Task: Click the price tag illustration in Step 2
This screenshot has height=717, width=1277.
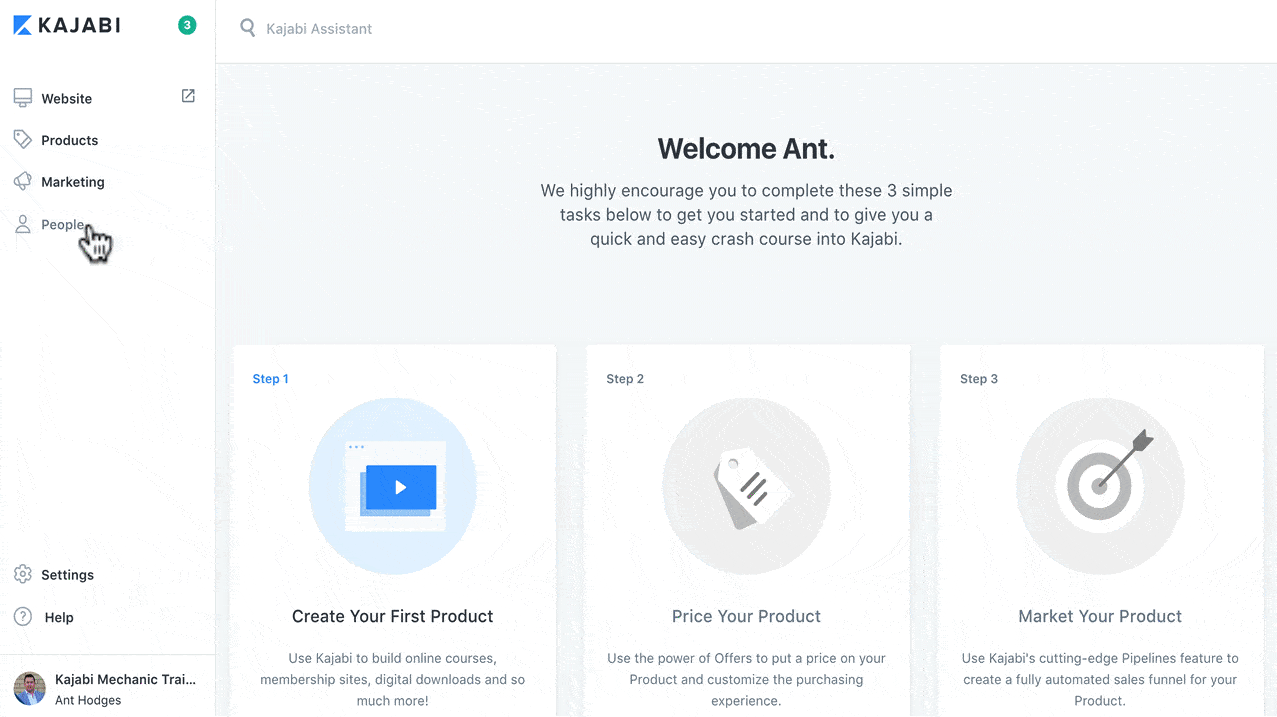Action: pos(746,486)
